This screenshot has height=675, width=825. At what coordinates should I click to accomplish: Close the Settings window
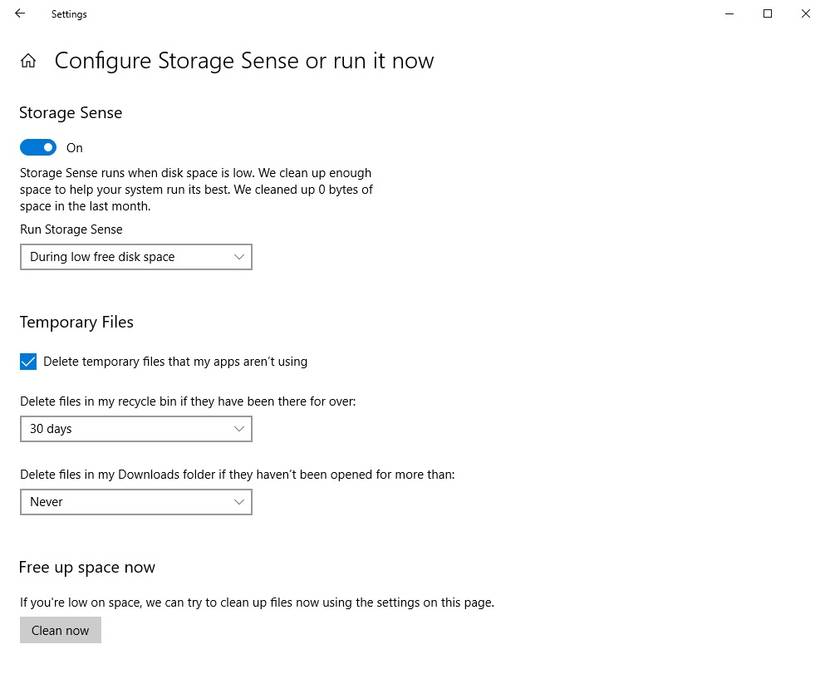click(x=805, y=14)
